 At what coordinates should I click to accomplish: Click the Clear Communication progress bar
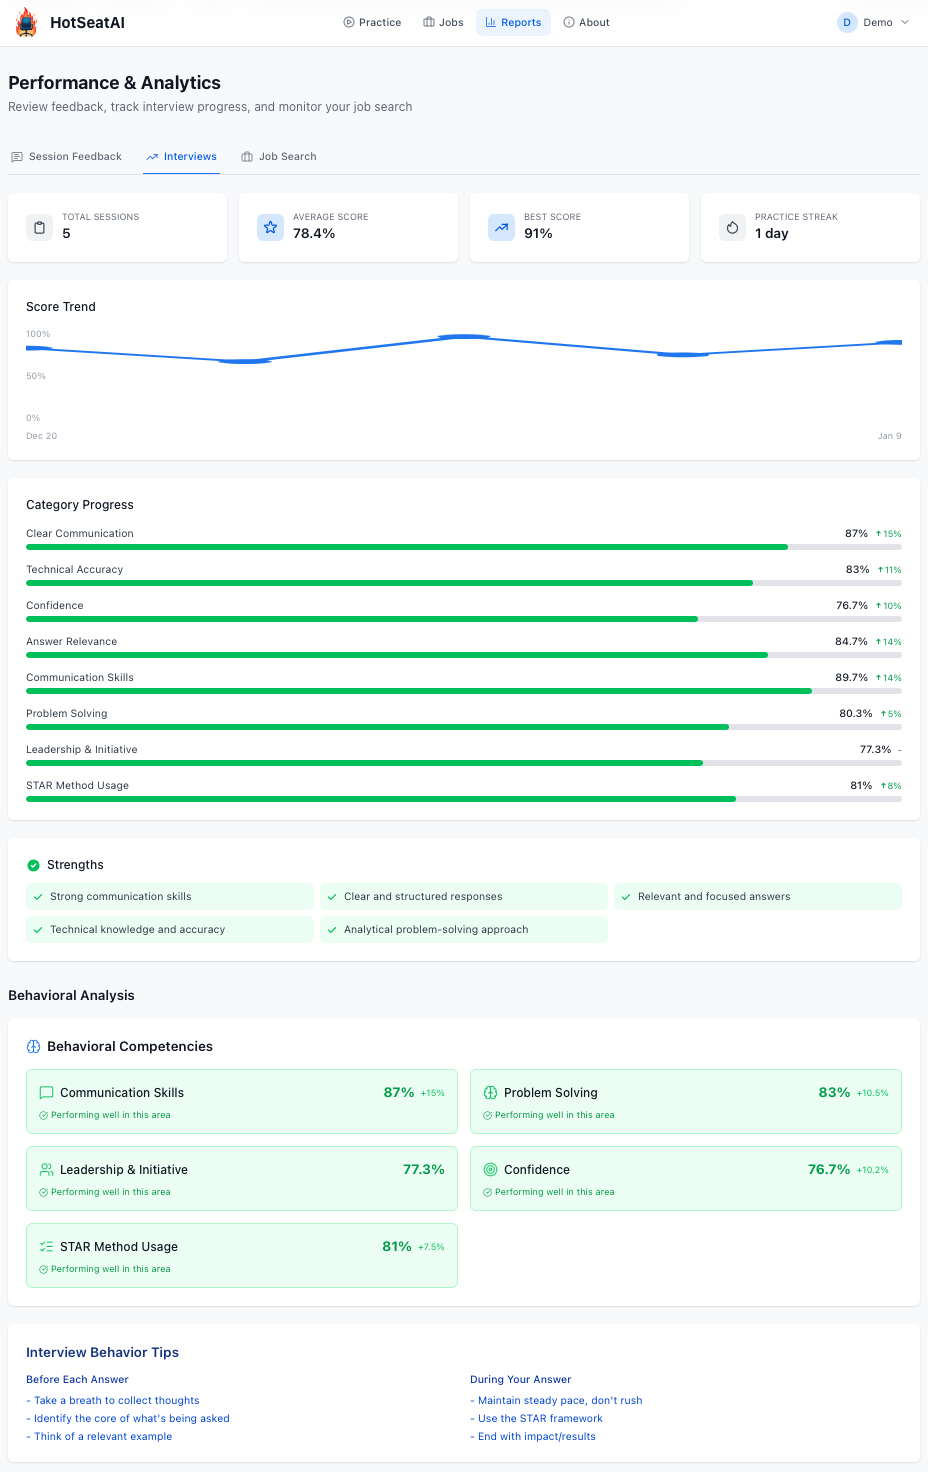tap(463, 547)
